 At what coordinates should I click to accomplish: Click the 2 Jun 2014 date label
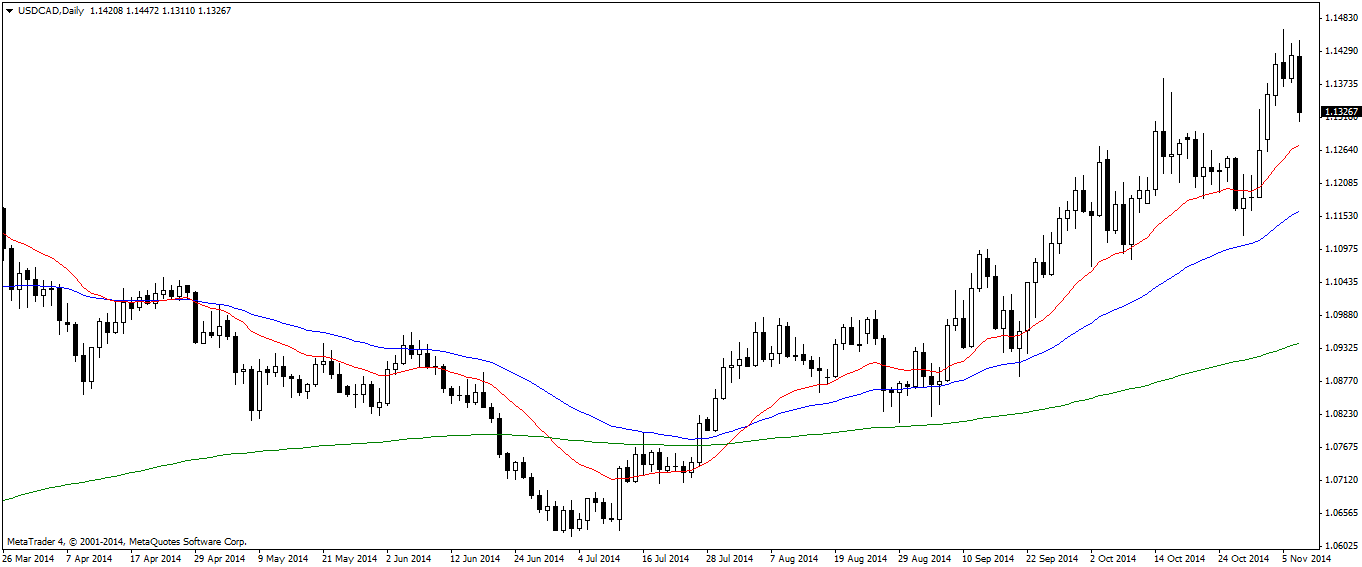pos(409,559)
